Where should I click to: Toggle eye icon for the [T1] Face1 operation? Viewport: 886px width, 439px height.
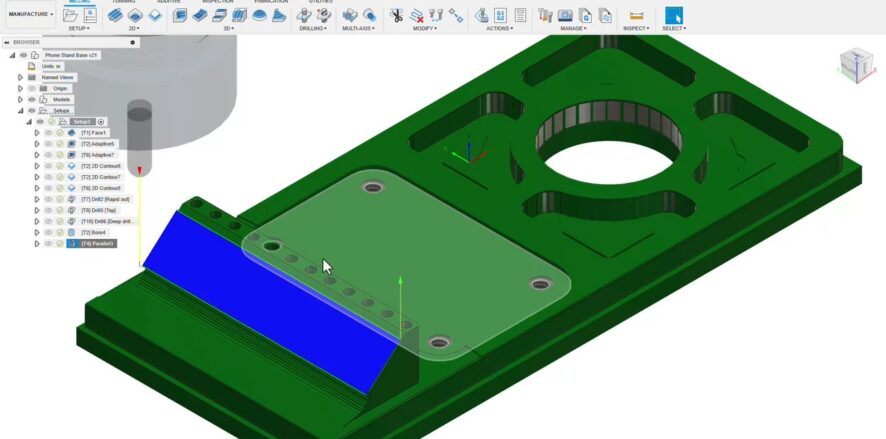tap(47, 132)
